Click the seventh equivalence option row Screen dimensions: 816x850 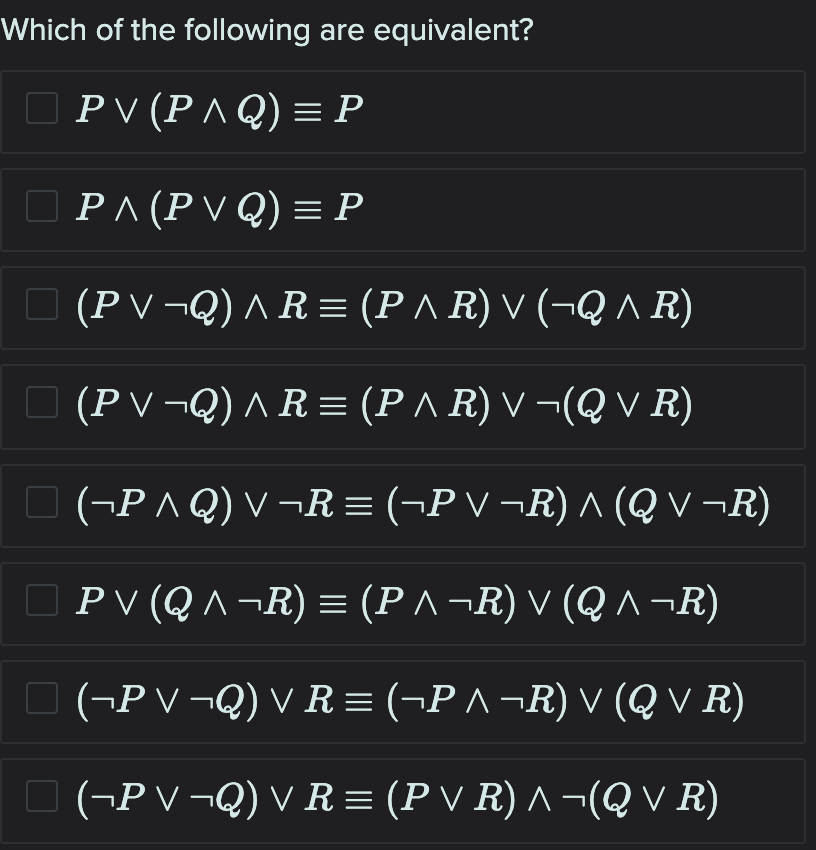pos(400,702)
